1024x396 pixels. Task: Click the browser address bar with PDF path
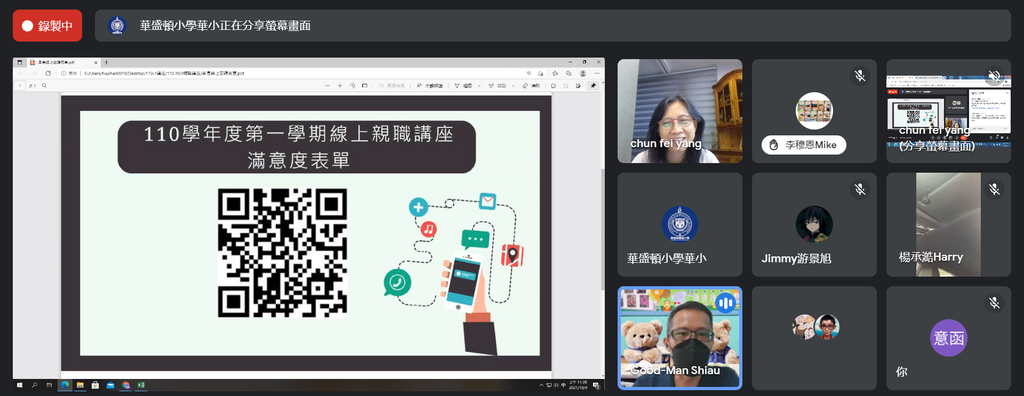(x=294, y=73)
